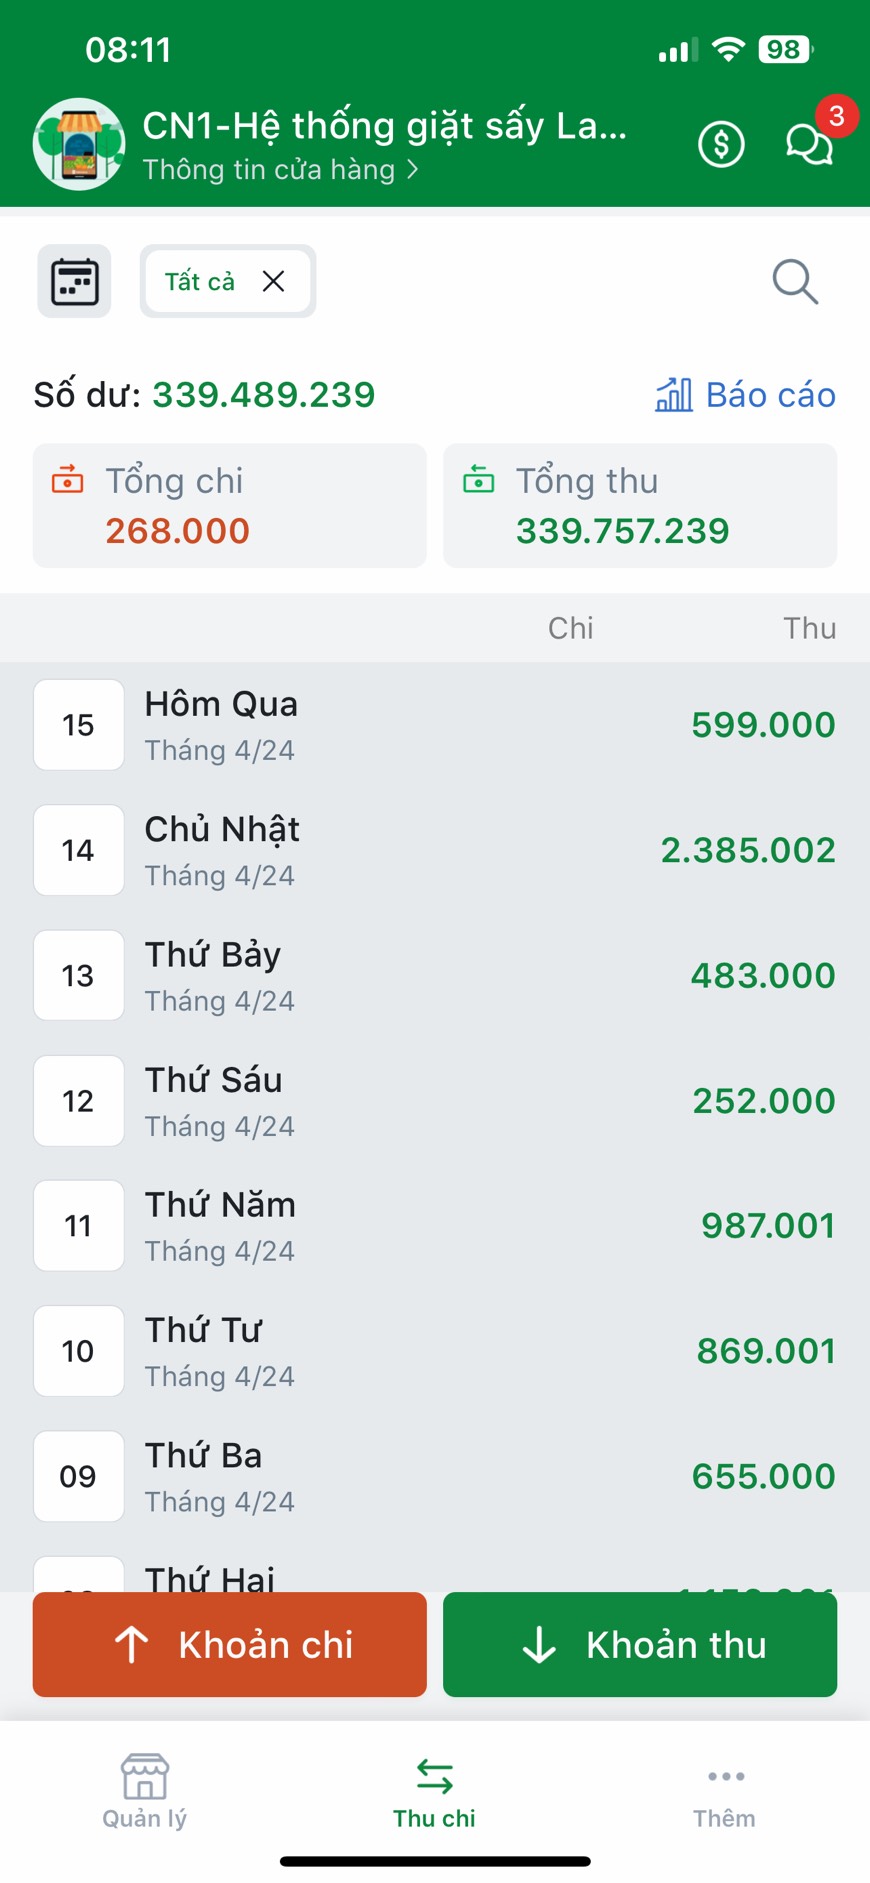The image size is (870, 1883).
Task: Open the dollar coin icon in header
Action: (x=721, y=145)
